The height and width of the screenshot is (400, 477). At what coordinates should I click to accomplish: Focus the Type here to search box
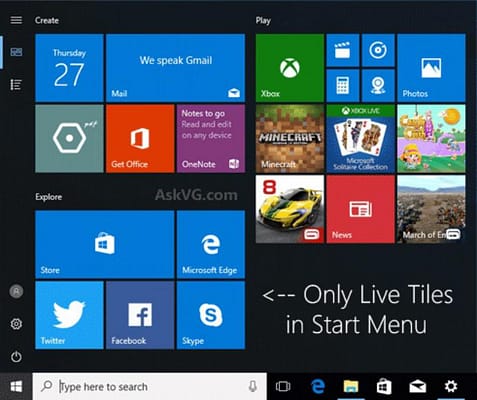coord(150,386)
